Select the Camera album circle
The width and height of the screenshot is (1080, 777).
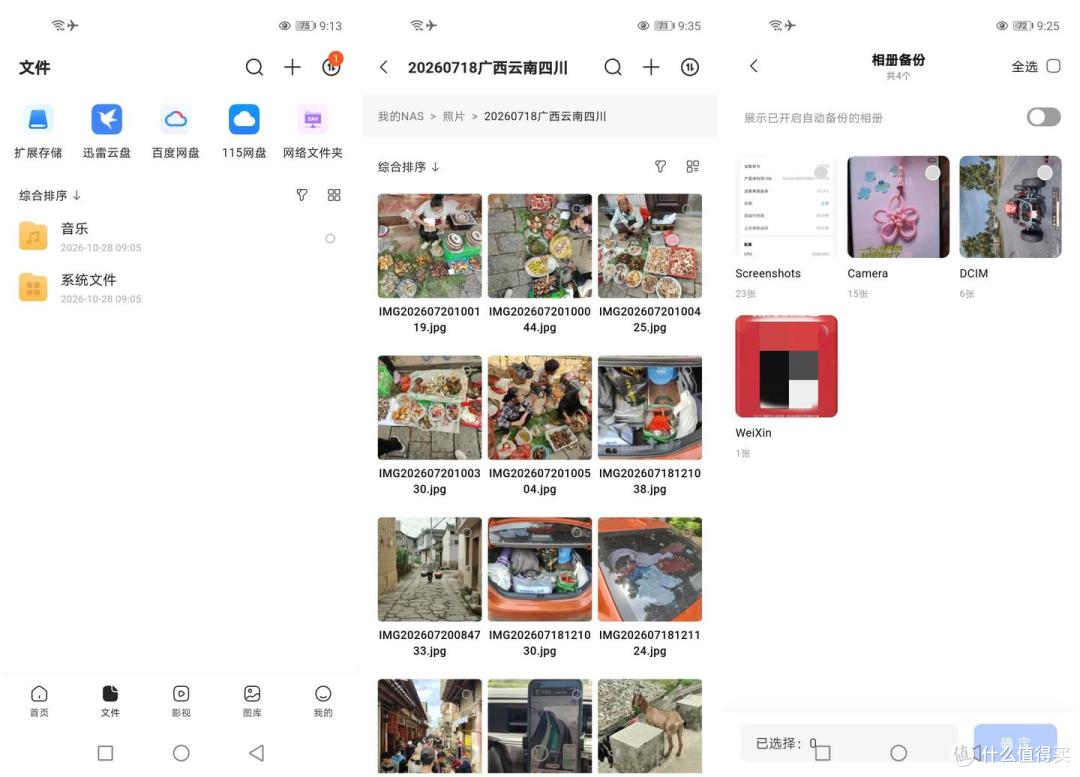(x=933, y=172)
